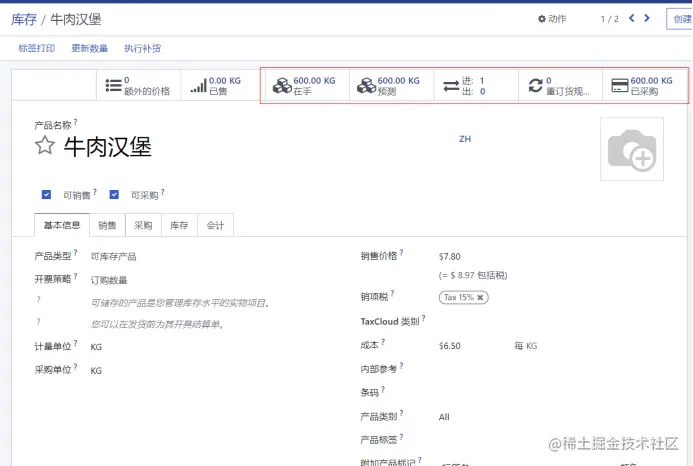Show help tooltip for 销售价格
This screenshot has width=693, height=466.
click(x=401, y=252)
